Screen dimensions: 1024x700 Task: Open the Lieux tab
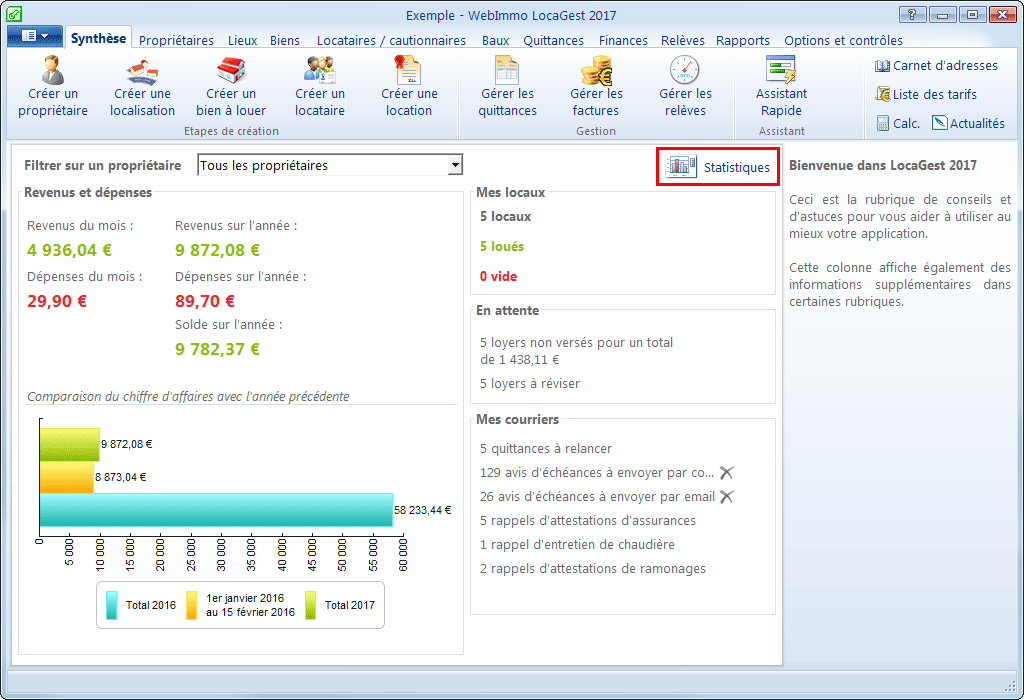(x=242, y=40)
